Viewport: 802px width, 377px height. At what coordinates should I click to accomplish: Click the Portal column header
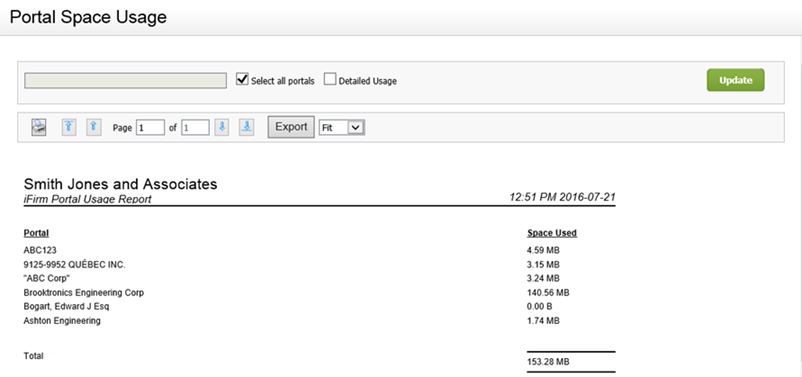pyautogui.click(x=36, y=233)
